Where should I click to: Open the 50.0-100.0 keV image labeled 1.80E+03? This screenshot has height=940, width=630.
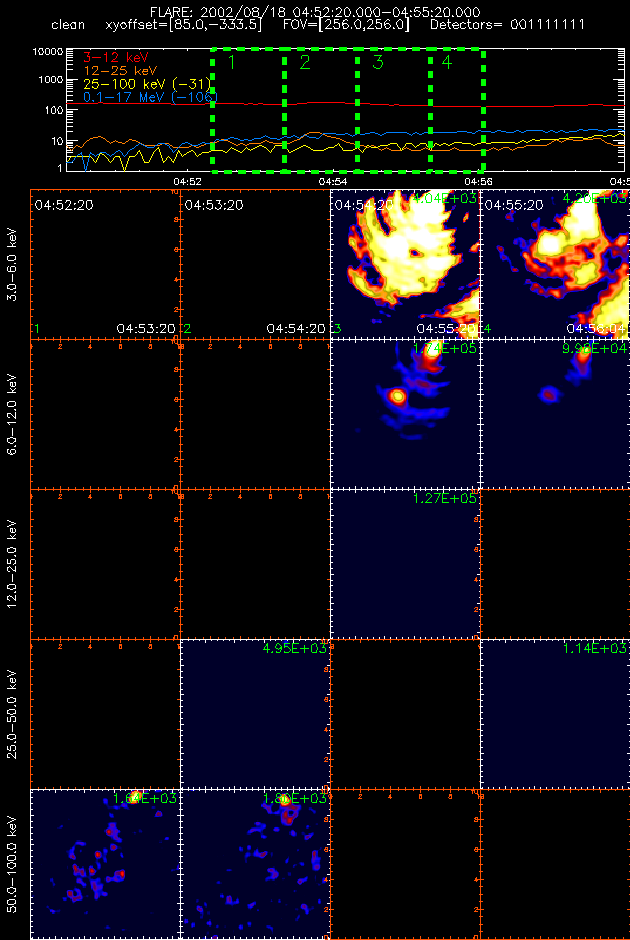[255, 864]
